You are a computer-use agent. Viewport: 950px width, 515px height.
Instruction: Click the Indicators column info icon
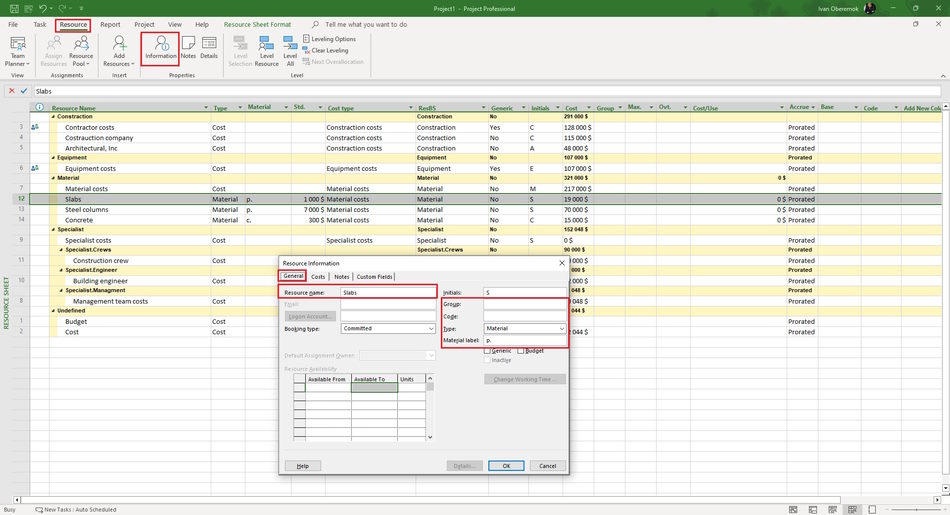tap(39, 107)
